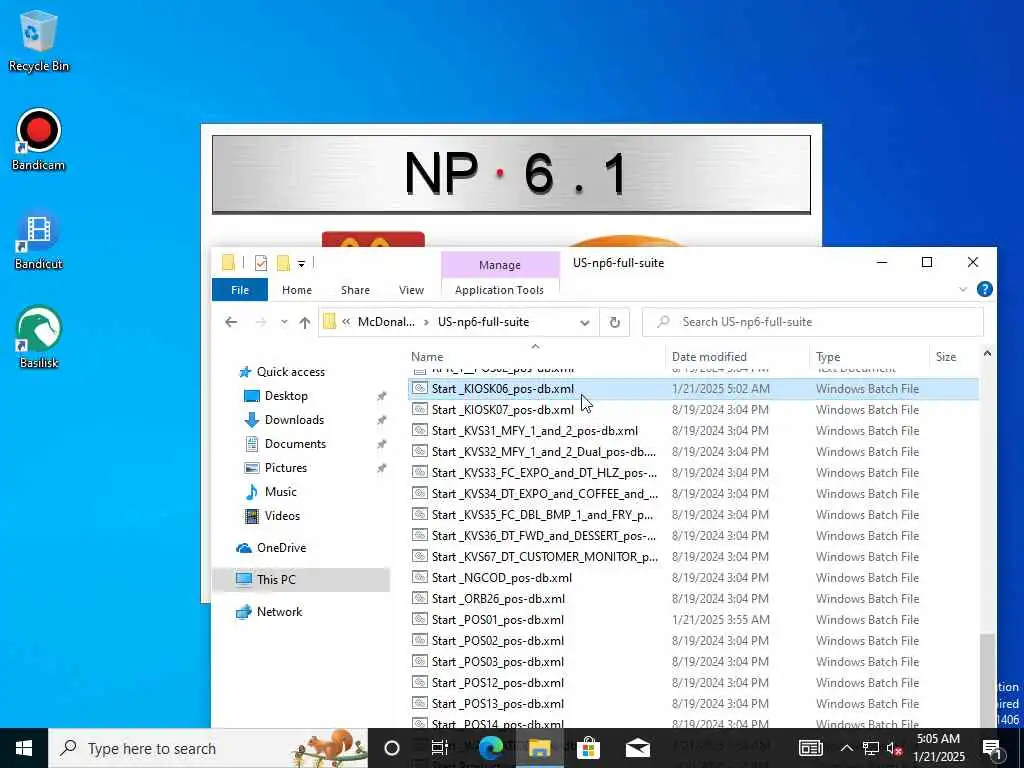This screenshot has height=768, width=1024.
Task: Select Start_KVS67_DT_CUSTOMER_MONITOR file
Action: coord(694,556)
